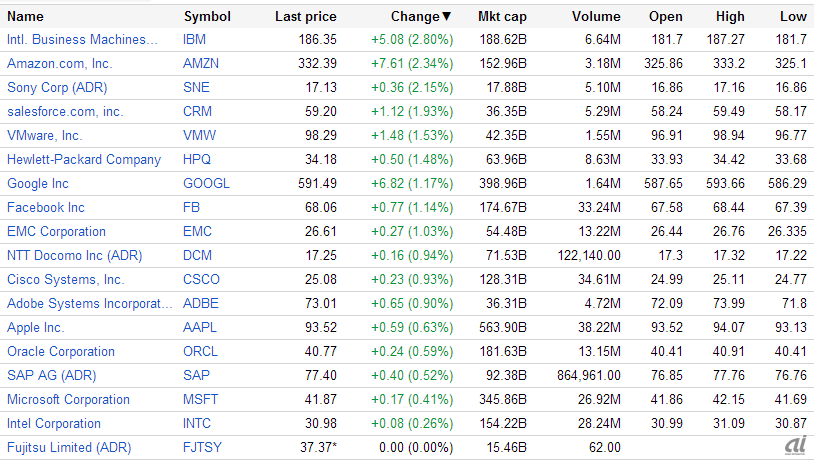Sort by the Symbol column header

207,16
